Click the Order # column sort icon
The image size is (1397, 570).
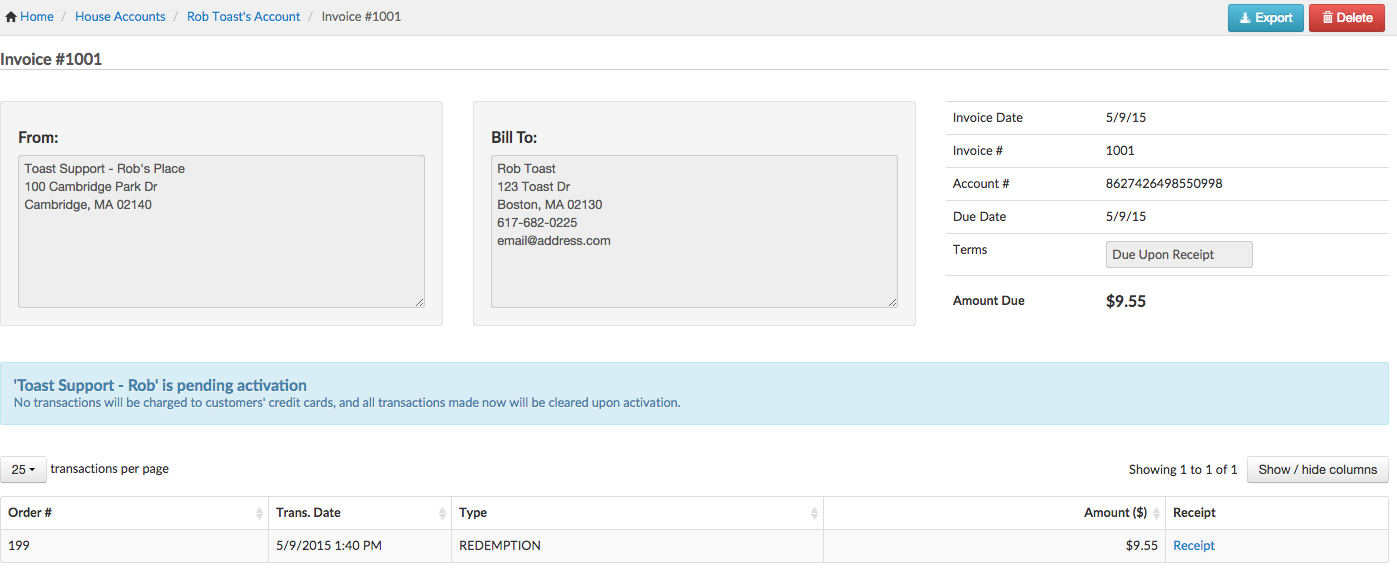pyautogui.click(x=260, y=513)
